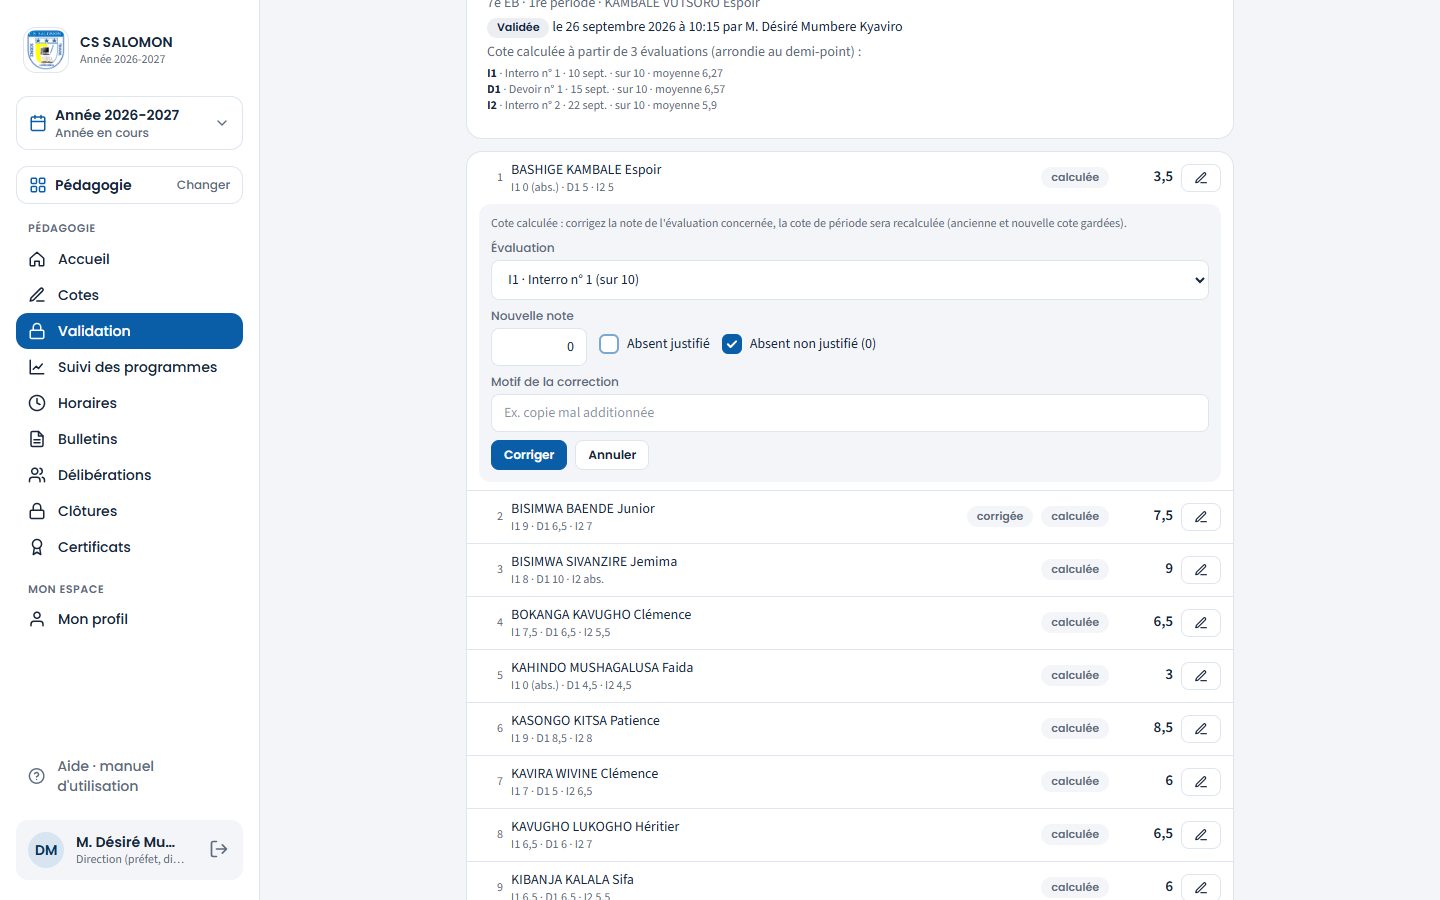Click the Validée status badge

(518, 27)
